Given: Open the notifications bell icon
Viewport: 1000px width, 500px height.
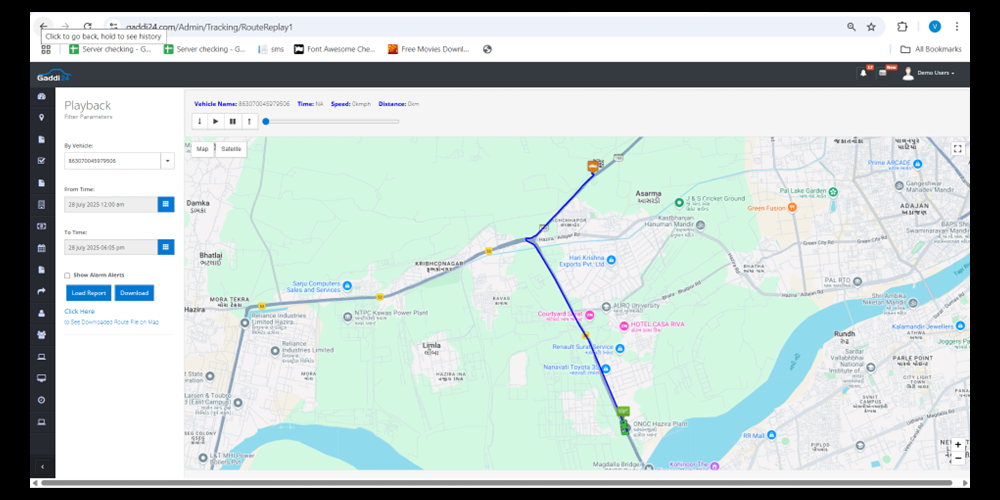Looking at the screenshot, I should [x=863, y=73].
